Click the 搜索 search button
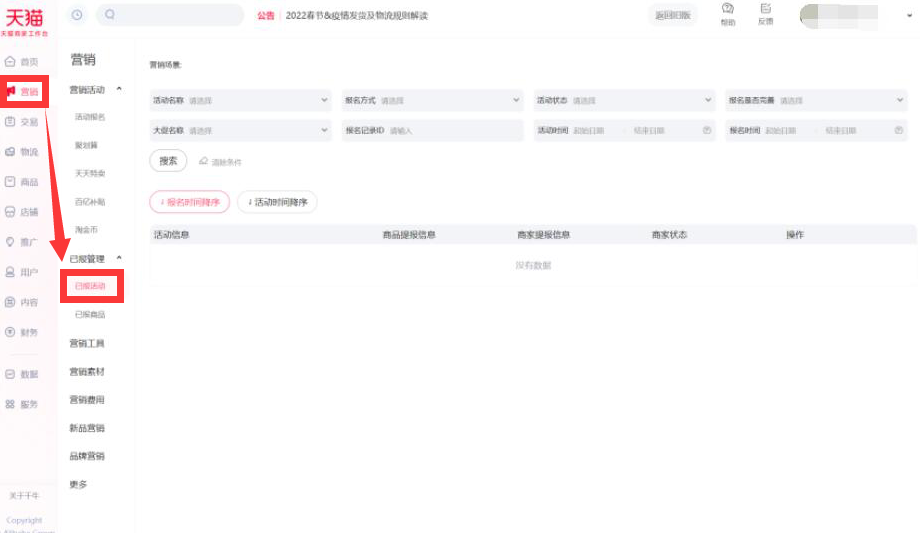This screenshot has height=533, width=920. pos(168,161)
